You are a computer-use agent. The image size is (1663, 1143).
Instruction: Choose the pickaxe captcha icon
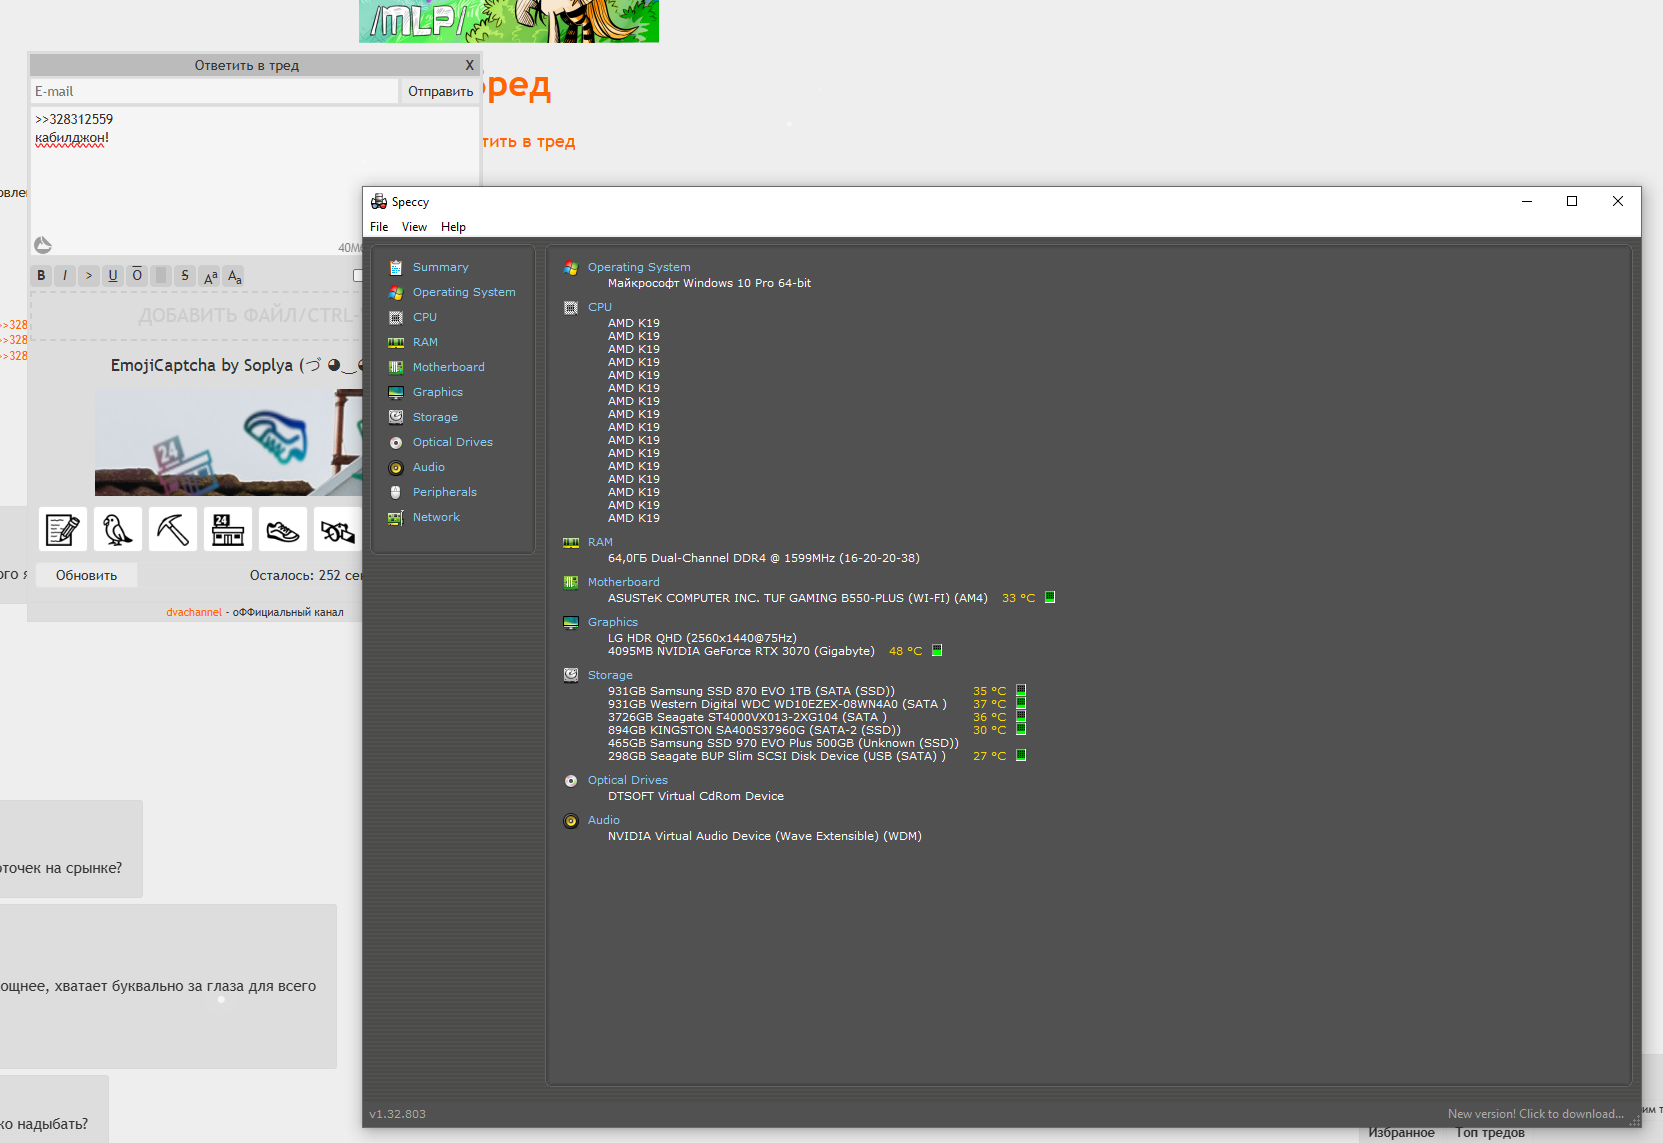[x=173, y=529]
